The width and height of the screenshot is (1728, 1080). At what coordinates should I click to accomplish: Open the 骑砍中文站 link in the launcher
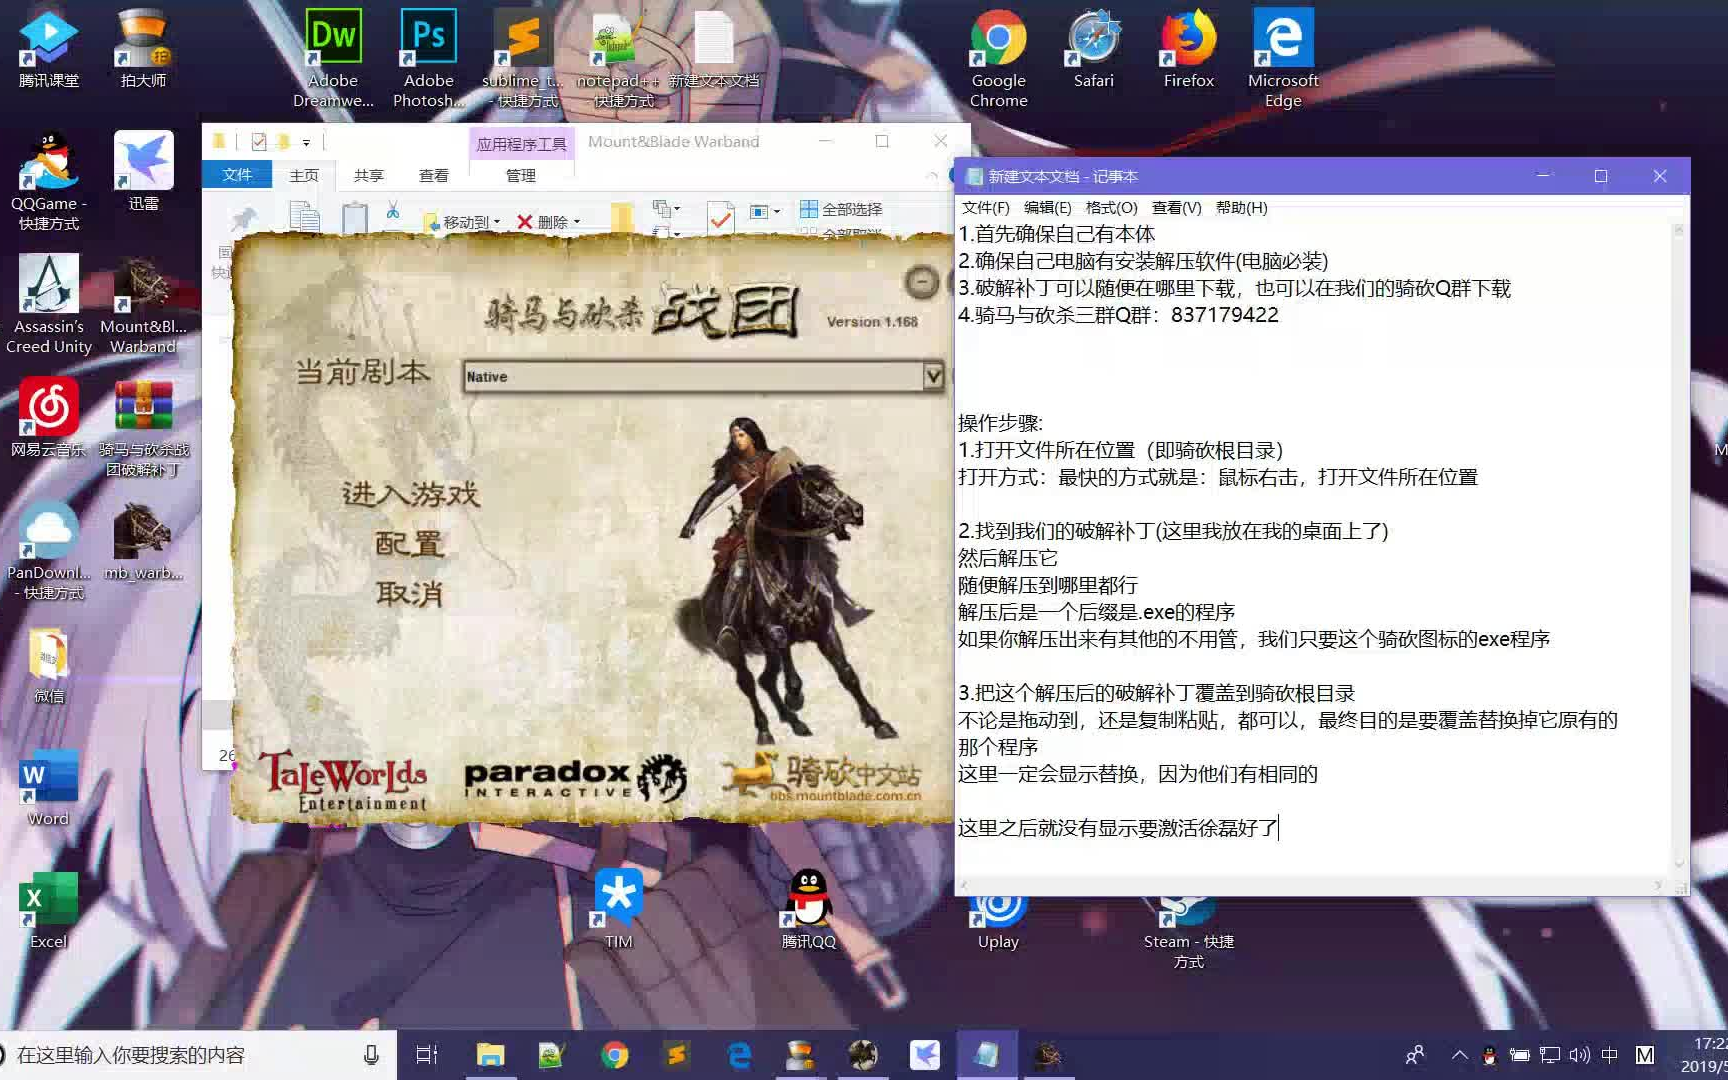tap(823, 776)
